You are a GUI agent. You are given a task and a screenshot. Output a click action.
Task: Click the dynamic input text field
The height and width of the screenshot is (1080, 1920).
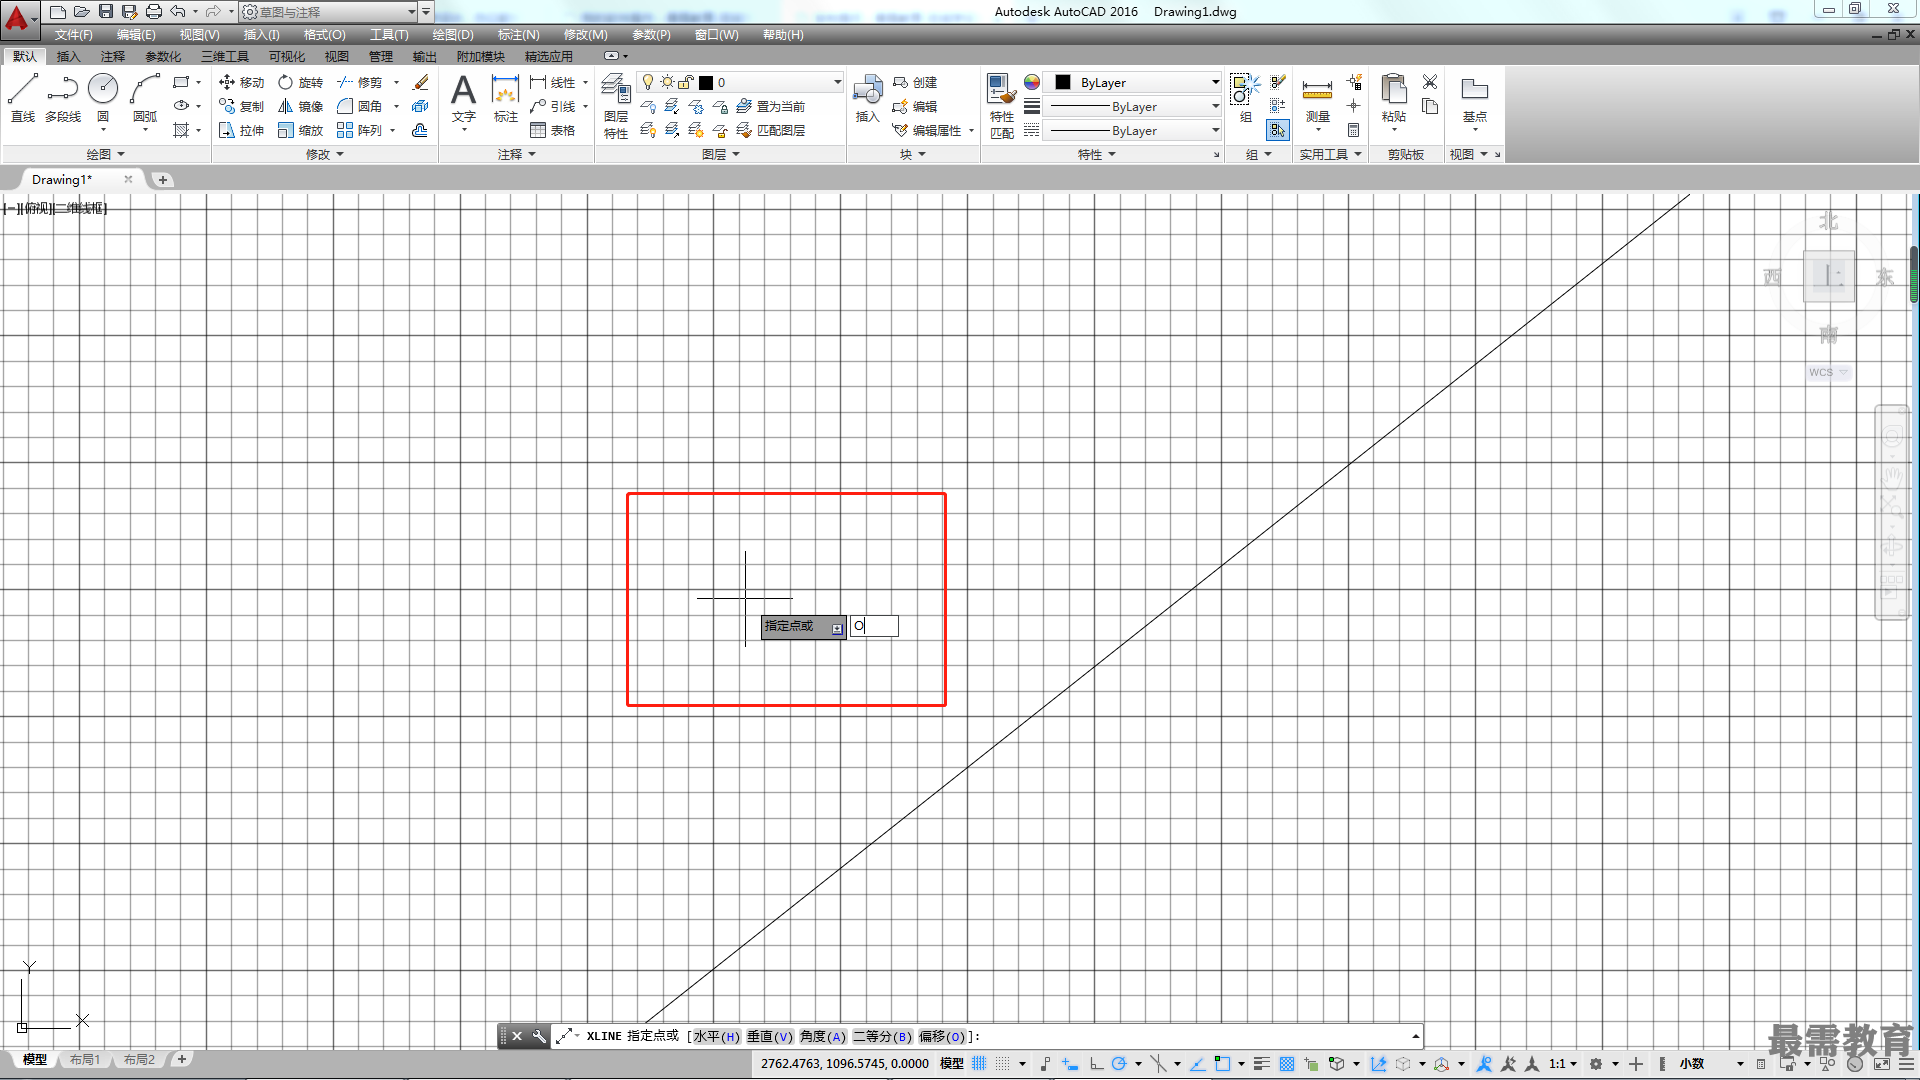pyautogui.click(x=874, y=626)
